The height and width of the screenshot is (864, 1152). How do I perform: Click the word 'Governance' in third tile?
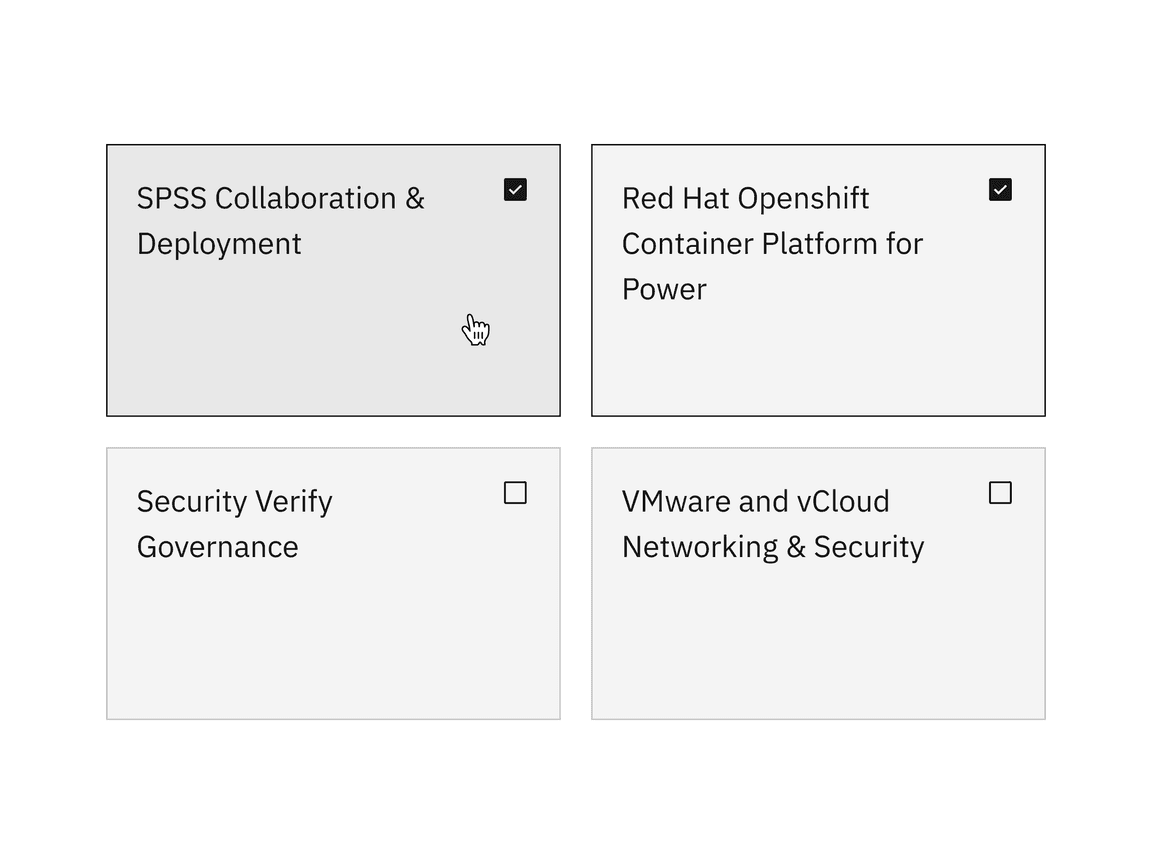click(218, 547)
